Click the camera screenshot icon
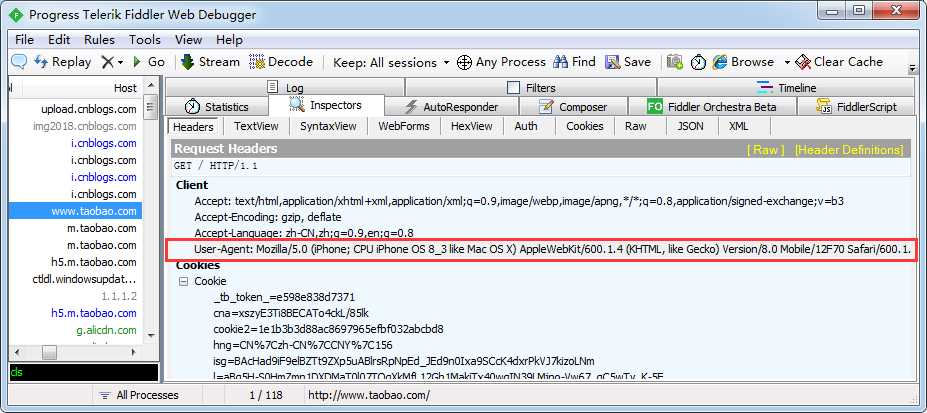The width and height of the screenshot is (927, 413). tap(675, 62)
